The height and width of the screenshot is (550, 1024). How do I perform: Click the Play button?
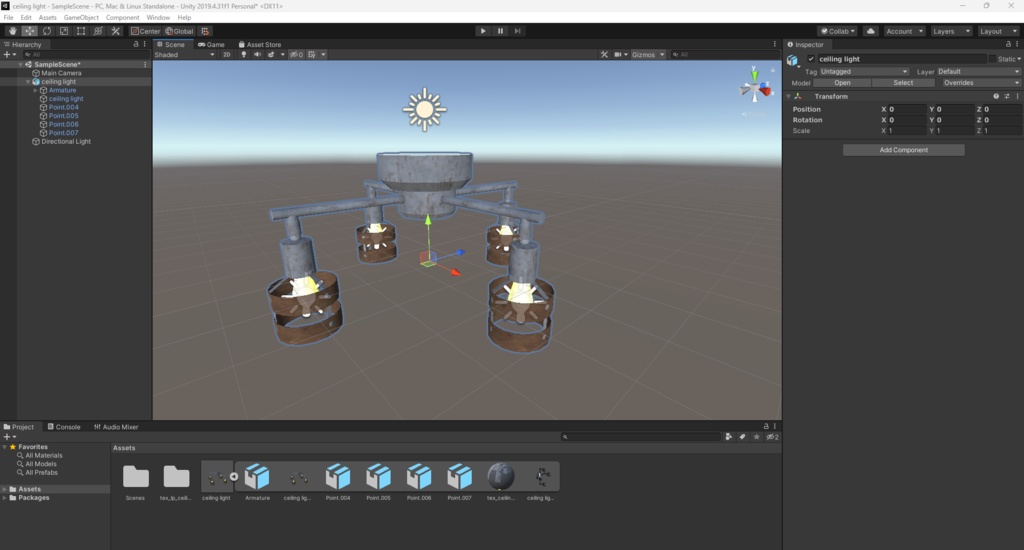483,31
